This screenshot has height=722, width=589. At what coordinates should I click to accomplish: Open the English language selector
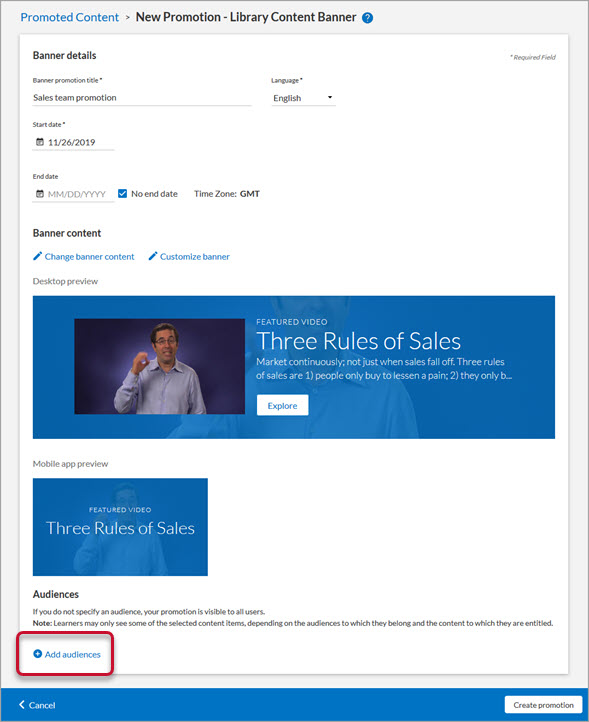(x=303, y=98)
